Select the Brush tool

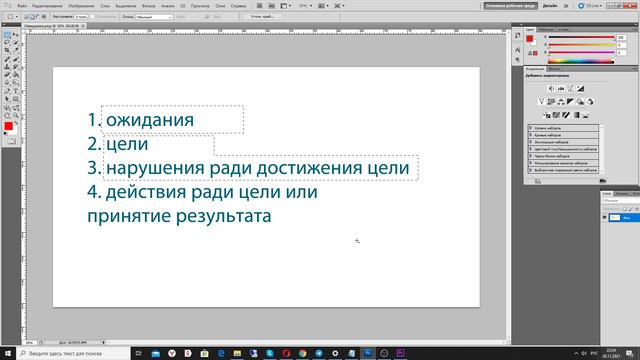(16, 59)
